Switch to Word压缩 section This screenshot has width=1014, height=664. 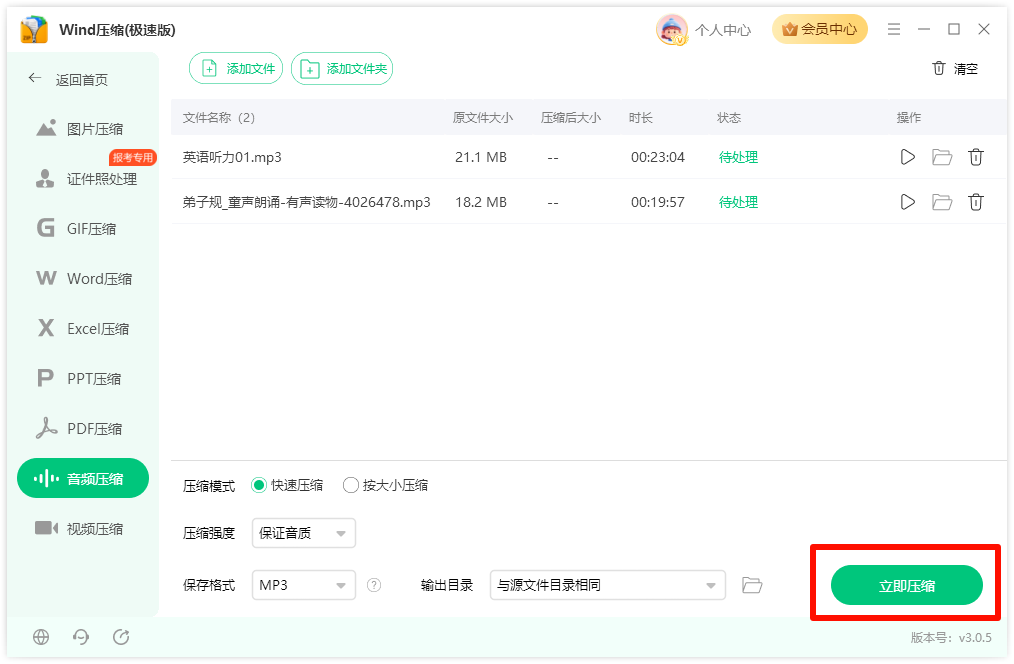pos(83,279)
